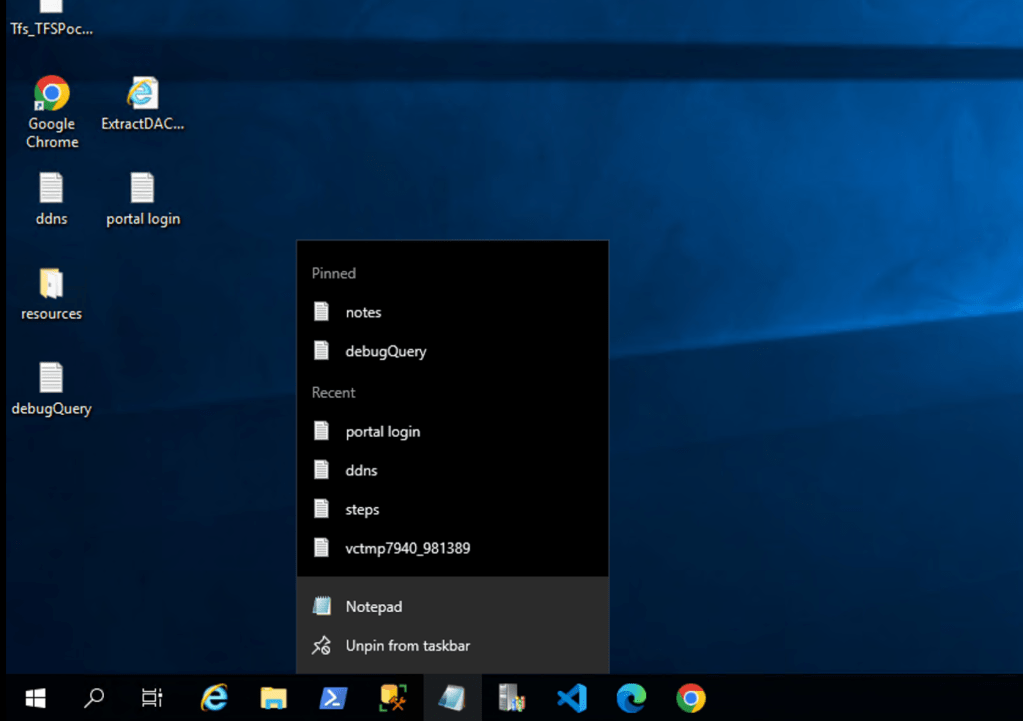Launch Notepad from jump list
Screen dimensions: 1023x721
pos(452,606)
